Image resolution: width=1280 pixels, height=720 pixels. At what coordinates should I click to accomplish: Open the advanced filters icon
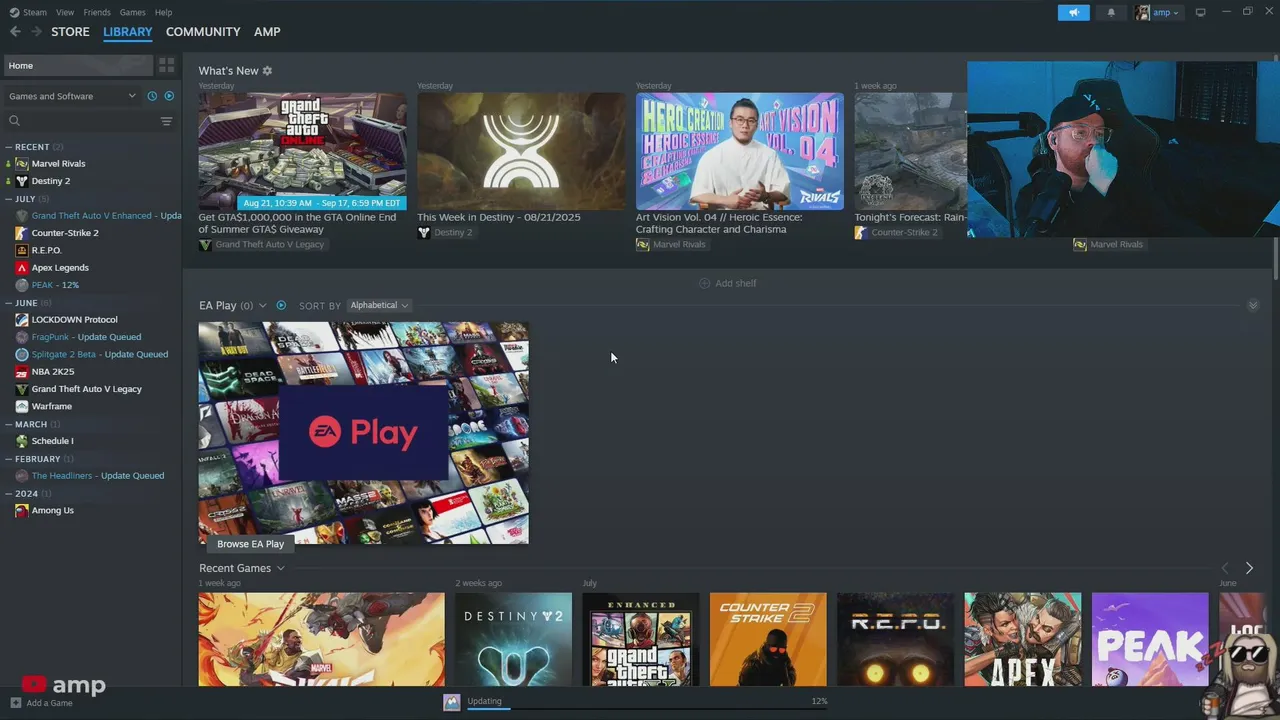[x=166, y=121]
